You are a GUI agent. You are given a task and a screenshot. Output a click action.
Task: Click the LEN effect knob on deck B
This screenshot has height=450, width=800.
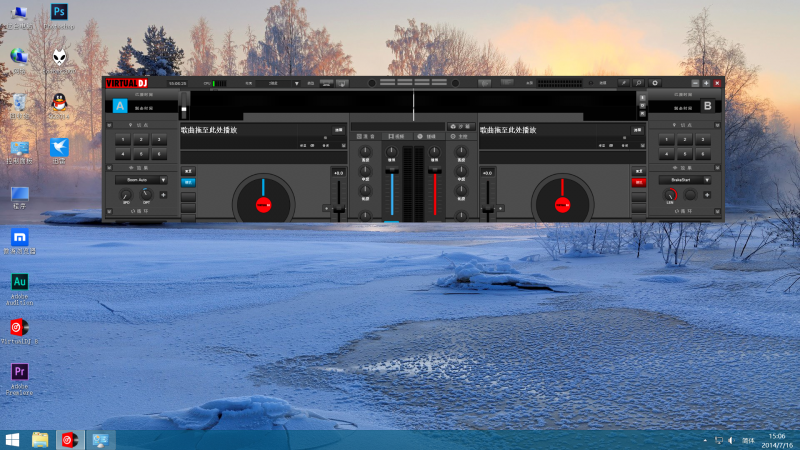[670, 195]
